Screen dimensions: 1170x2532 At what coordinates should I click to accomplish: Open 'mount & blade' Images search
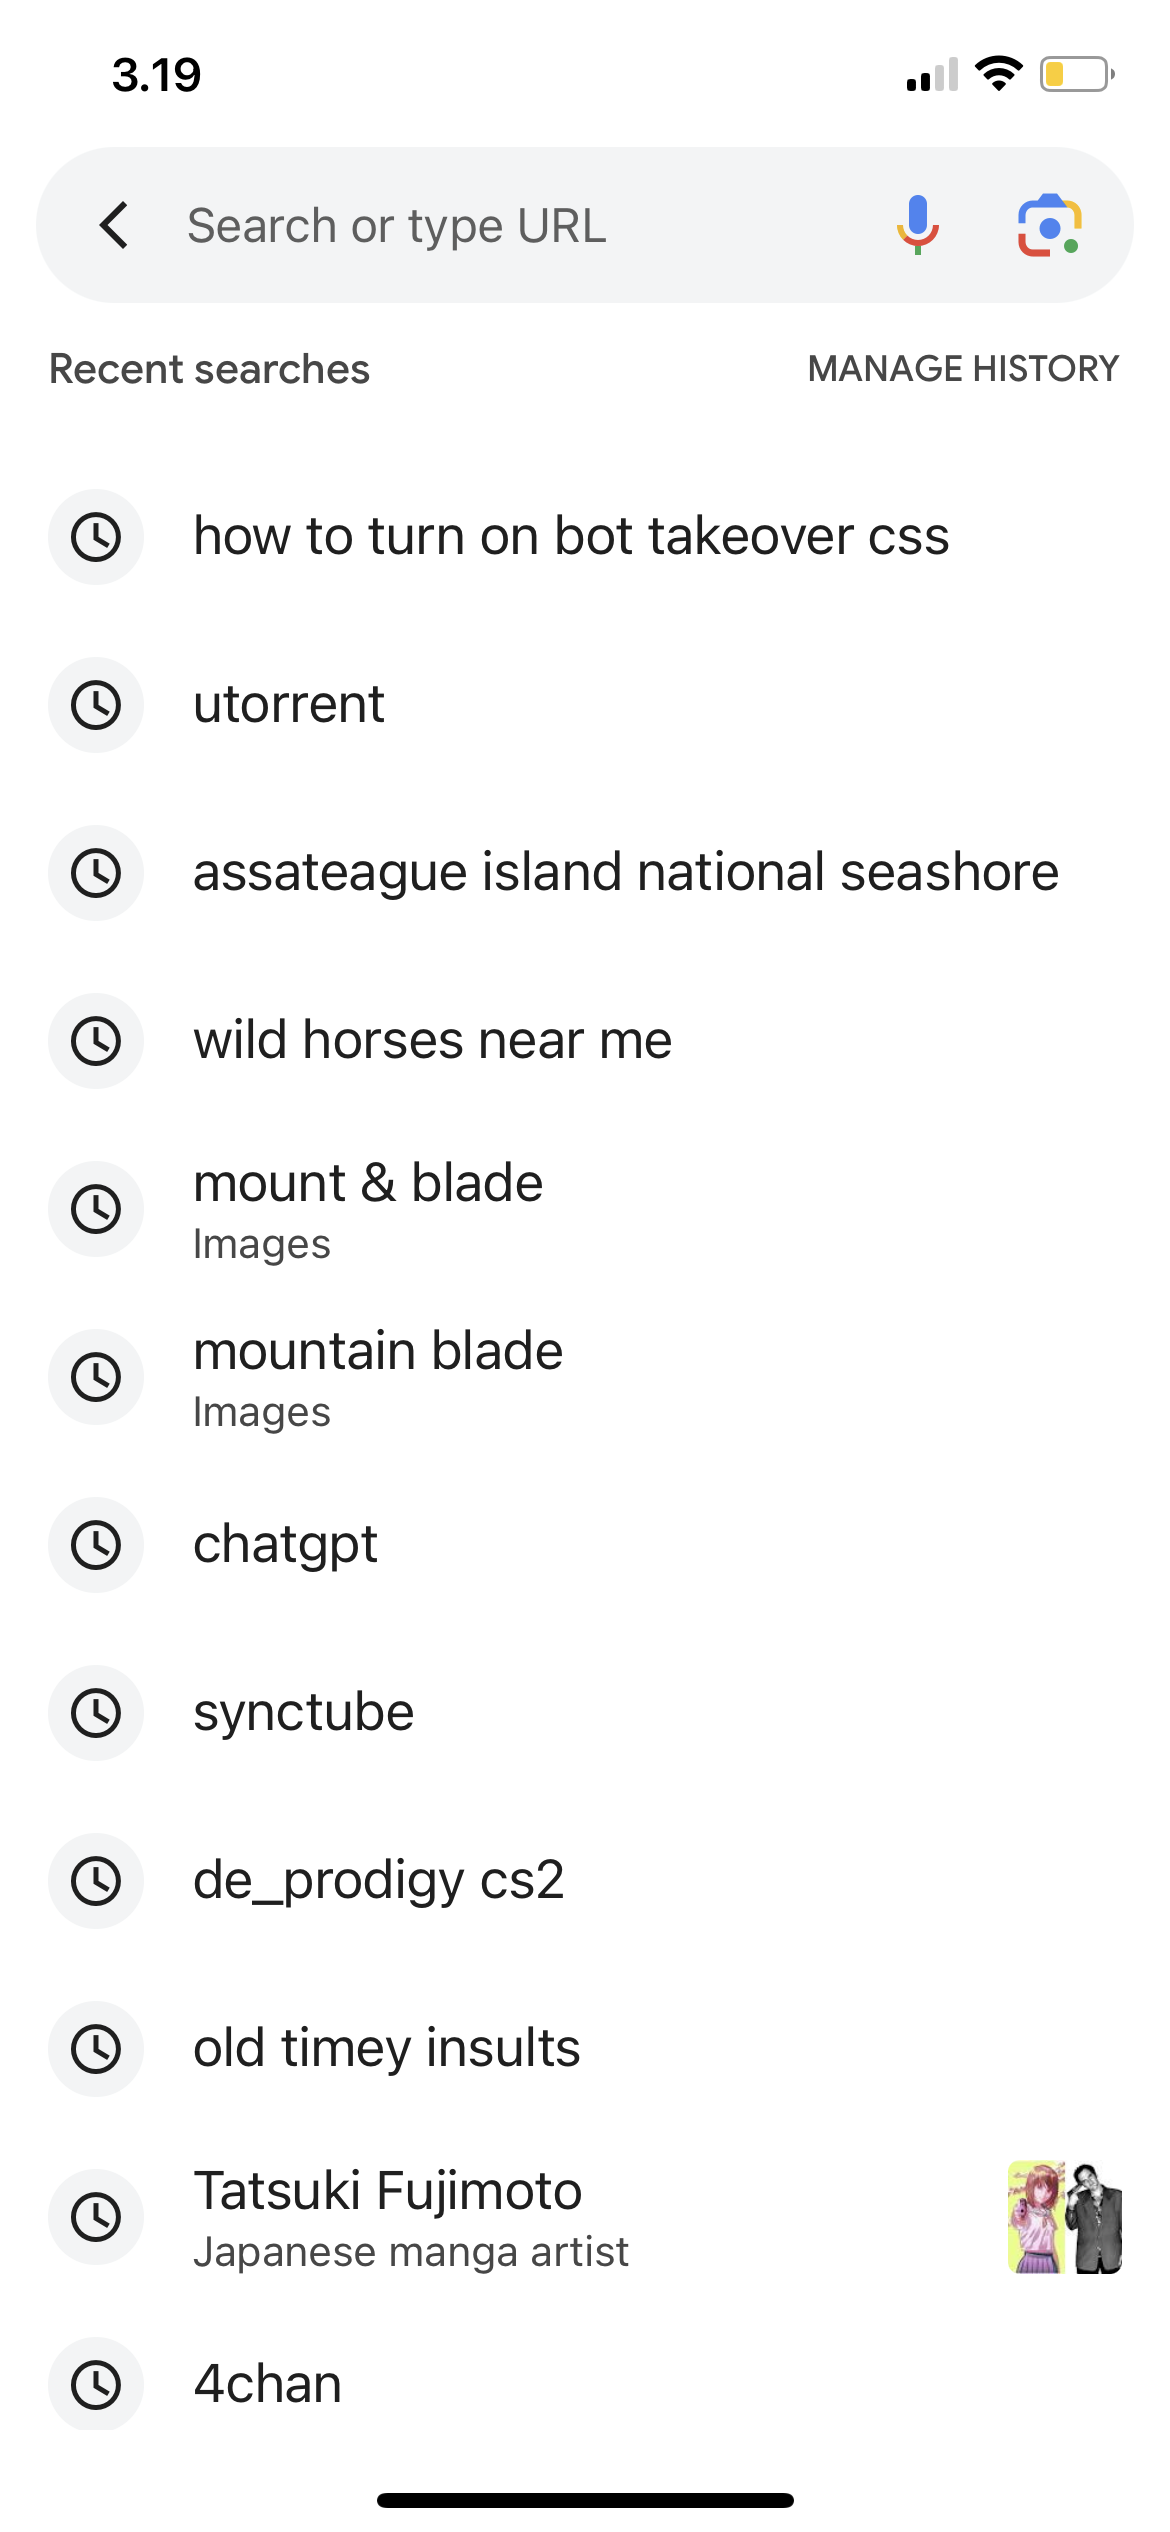pyautogui.click(x=585, y=1209)
